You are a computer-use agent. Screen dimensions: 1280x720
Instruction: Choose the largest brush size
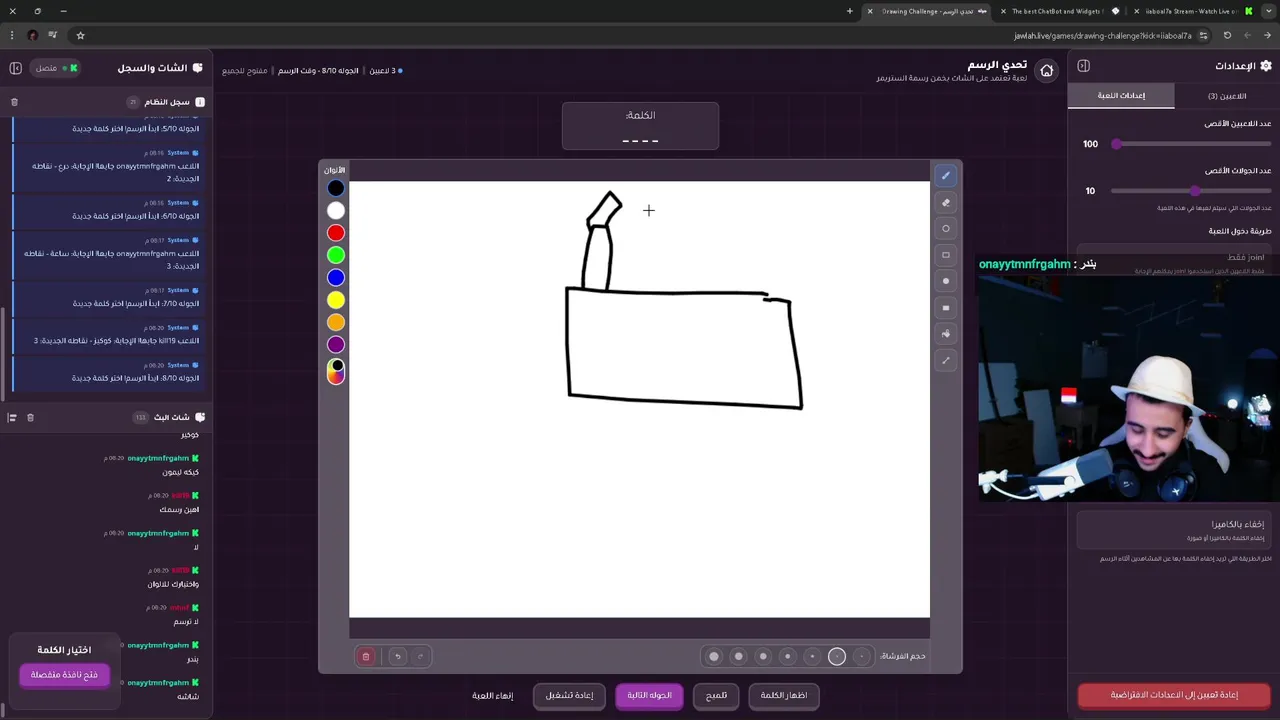tap(714, 656)
